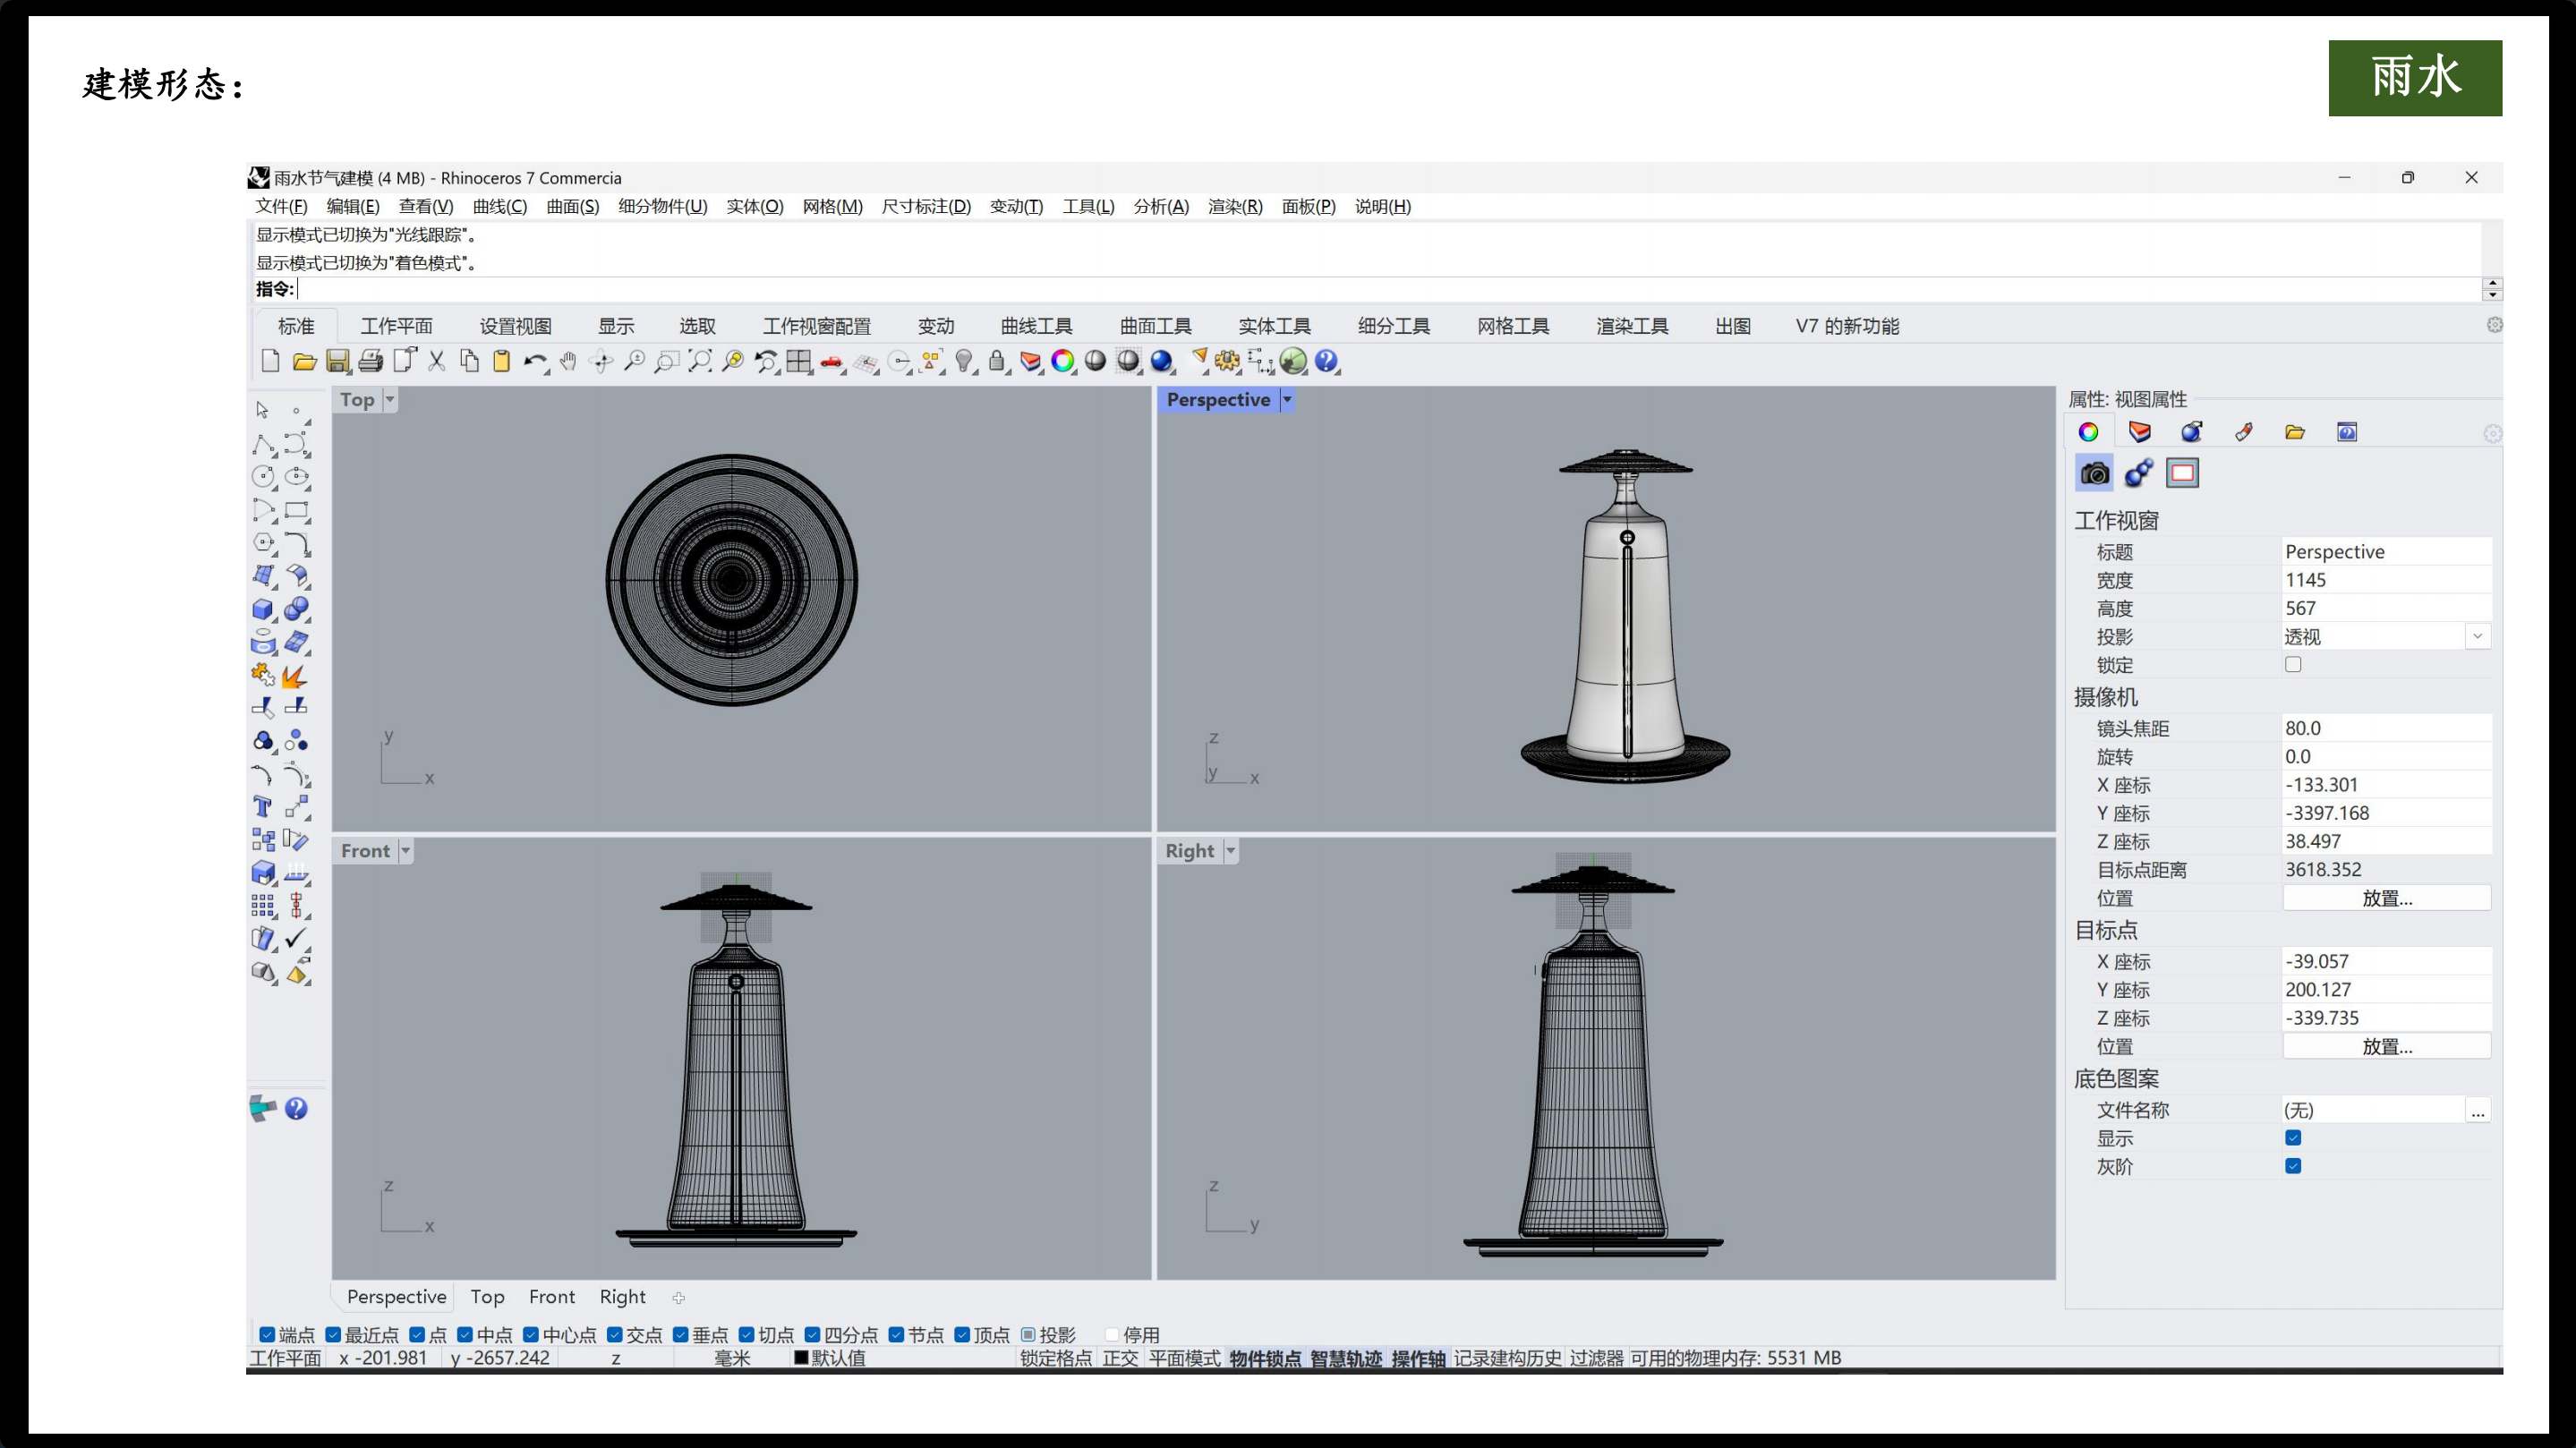Toggle the 端点 osnap checkbox

[267, 1334]
